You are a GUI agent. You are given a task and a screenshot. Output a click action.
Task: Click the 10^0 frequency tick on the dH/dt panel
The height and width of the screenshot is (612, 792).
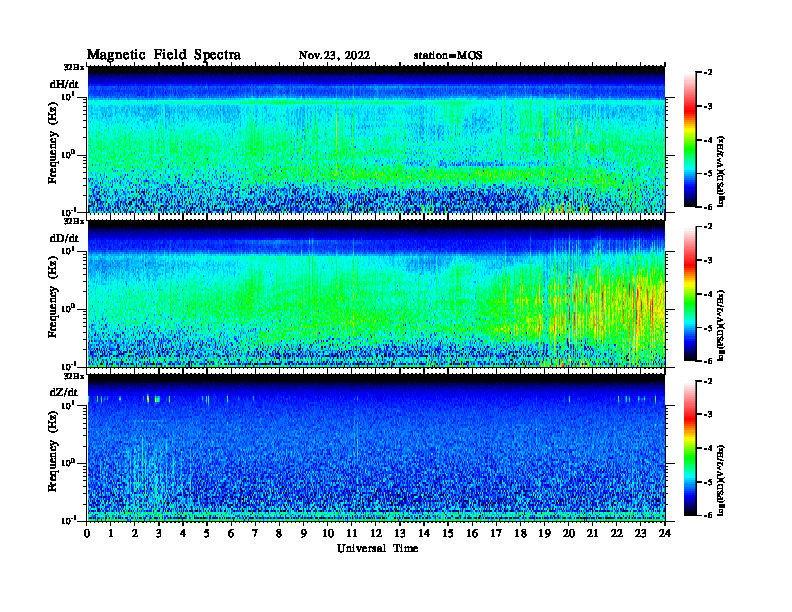tap(69, 154)
